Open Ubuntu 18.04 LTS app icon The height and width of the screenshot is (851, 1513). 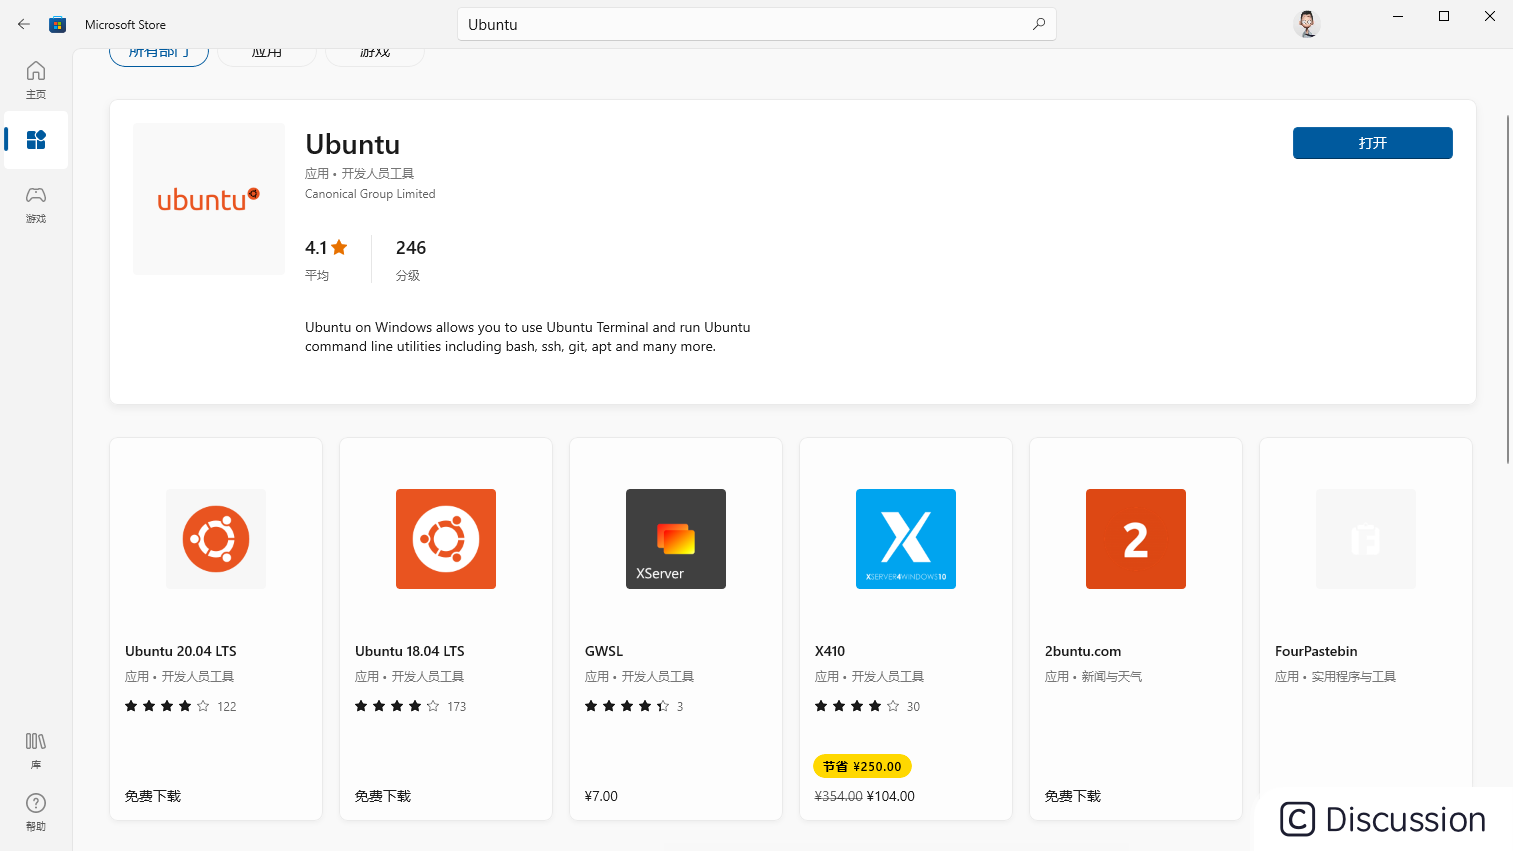pyautogui.click(x=446, y=539)
